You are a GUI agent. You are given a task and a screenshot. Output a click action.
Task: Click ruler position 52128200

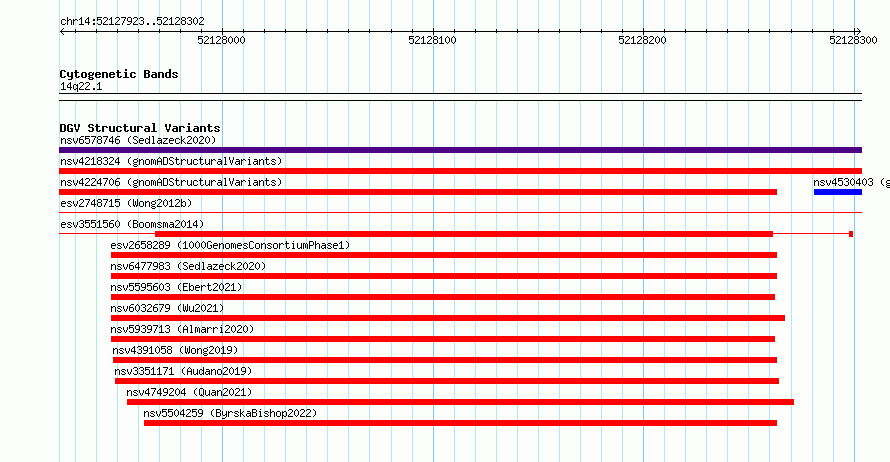[x=643, y=40]
